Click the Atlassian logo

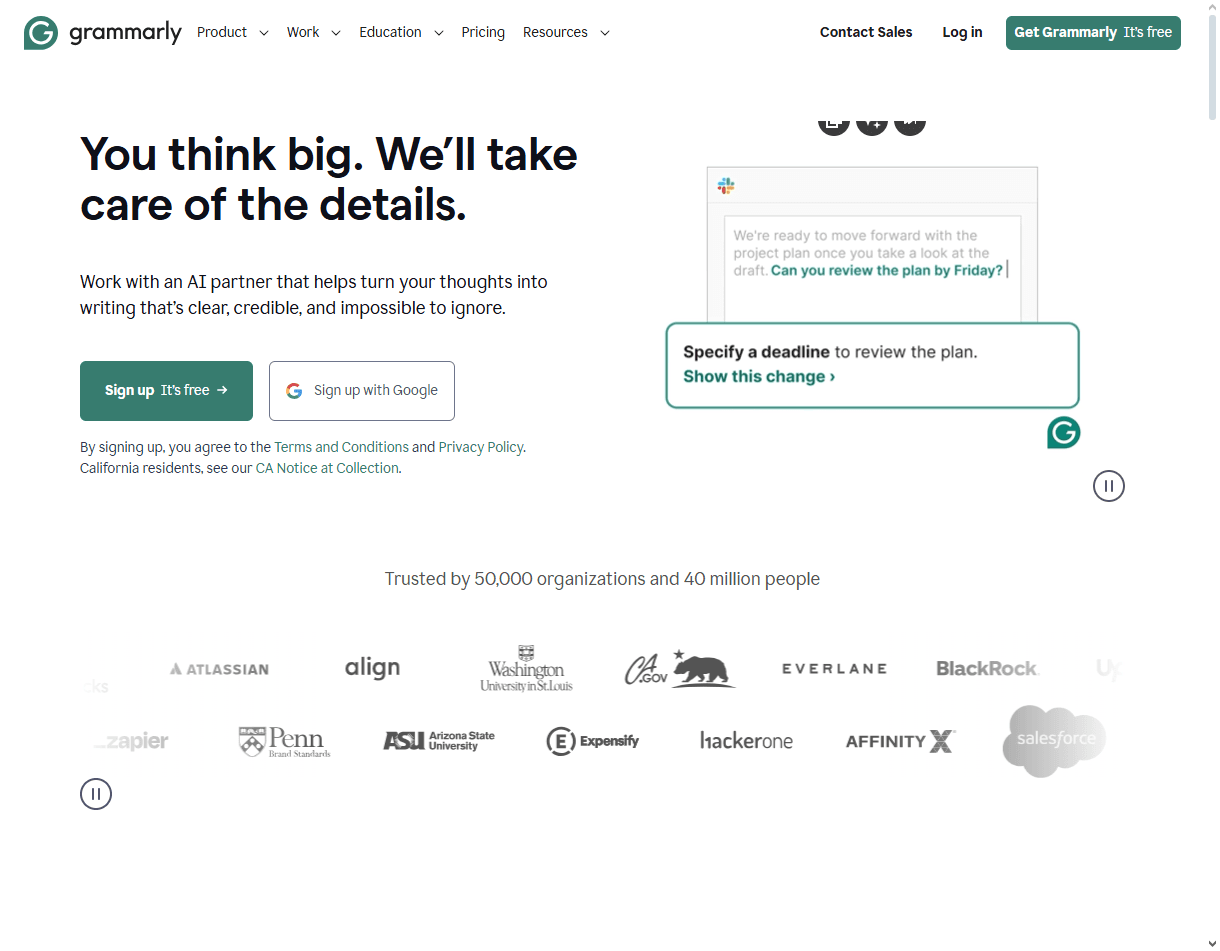tap(219, 669)
